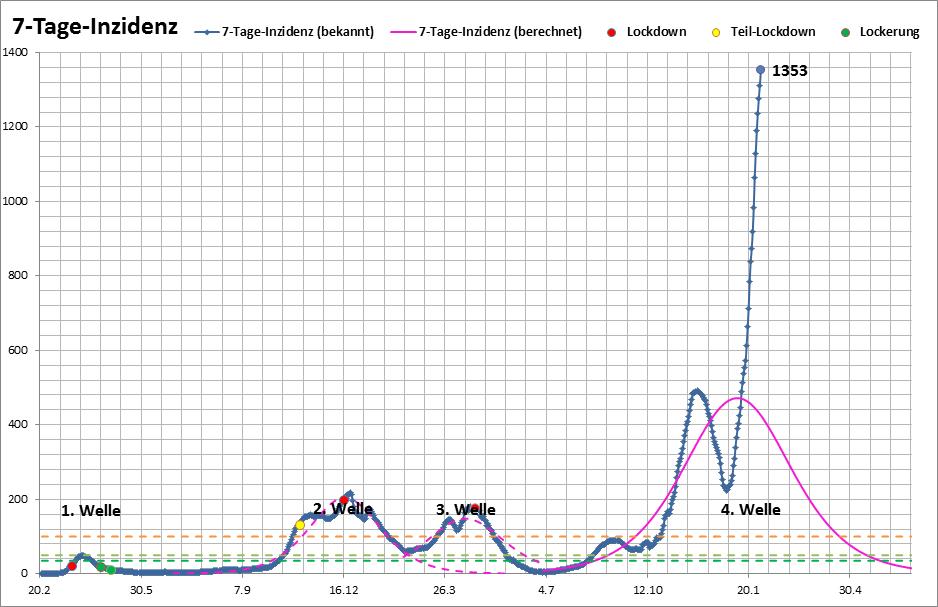Click the data label "1353"
This screenshot has width=938, height=607.
coord(790,71)
